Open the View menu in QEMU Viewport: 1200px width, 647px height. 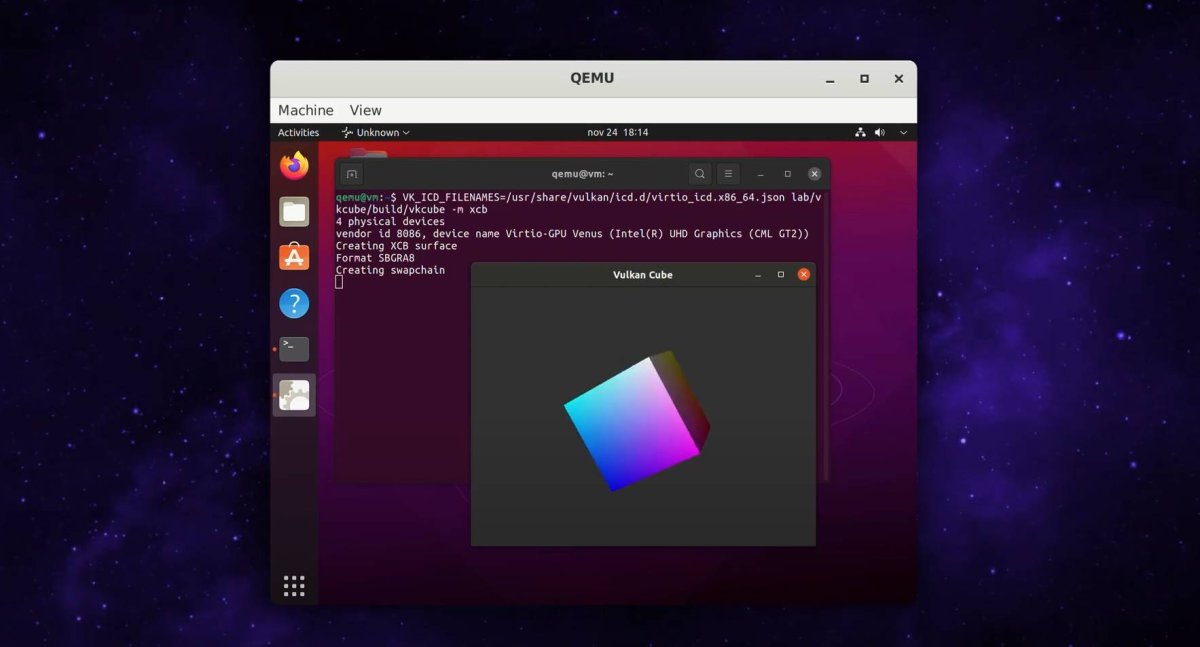pyautogui.click(x=365, y=110)
